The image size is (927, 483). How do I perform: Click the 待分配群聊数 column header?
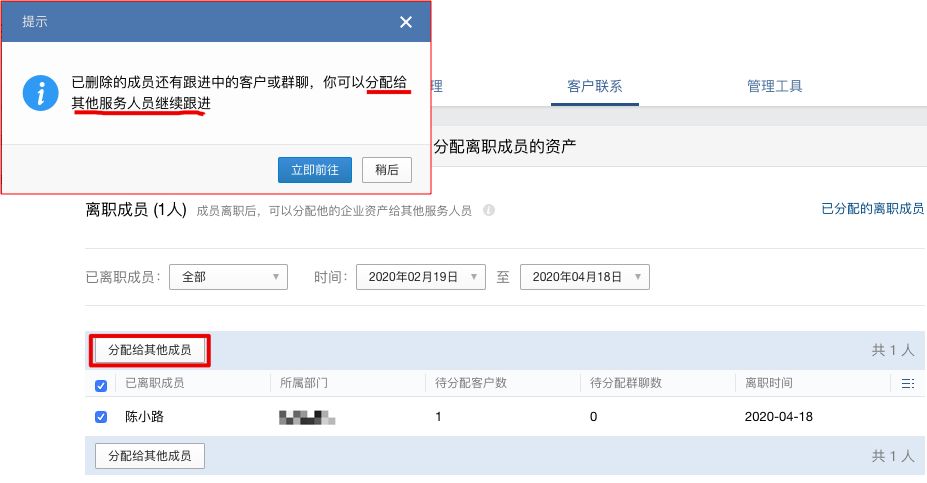point(626,383)
